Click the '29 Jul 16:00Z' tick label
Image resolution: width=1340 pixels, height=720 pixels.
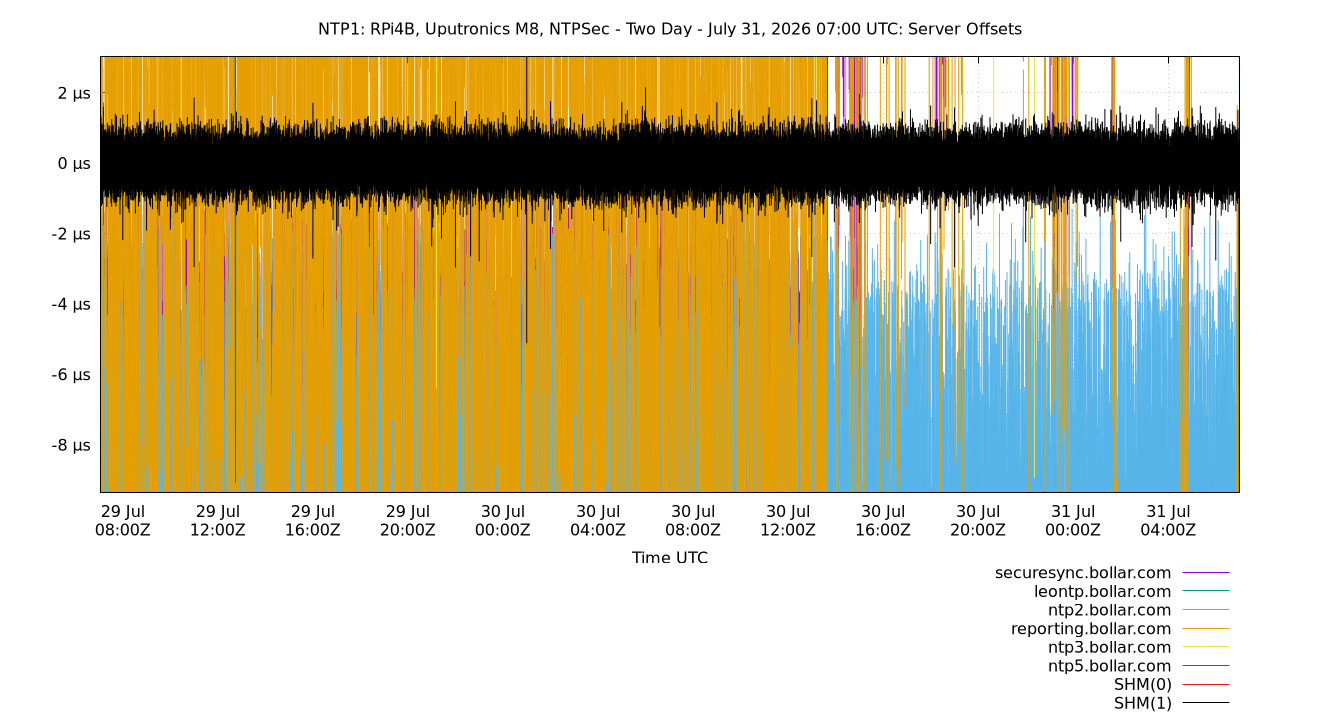pos(313,521)
